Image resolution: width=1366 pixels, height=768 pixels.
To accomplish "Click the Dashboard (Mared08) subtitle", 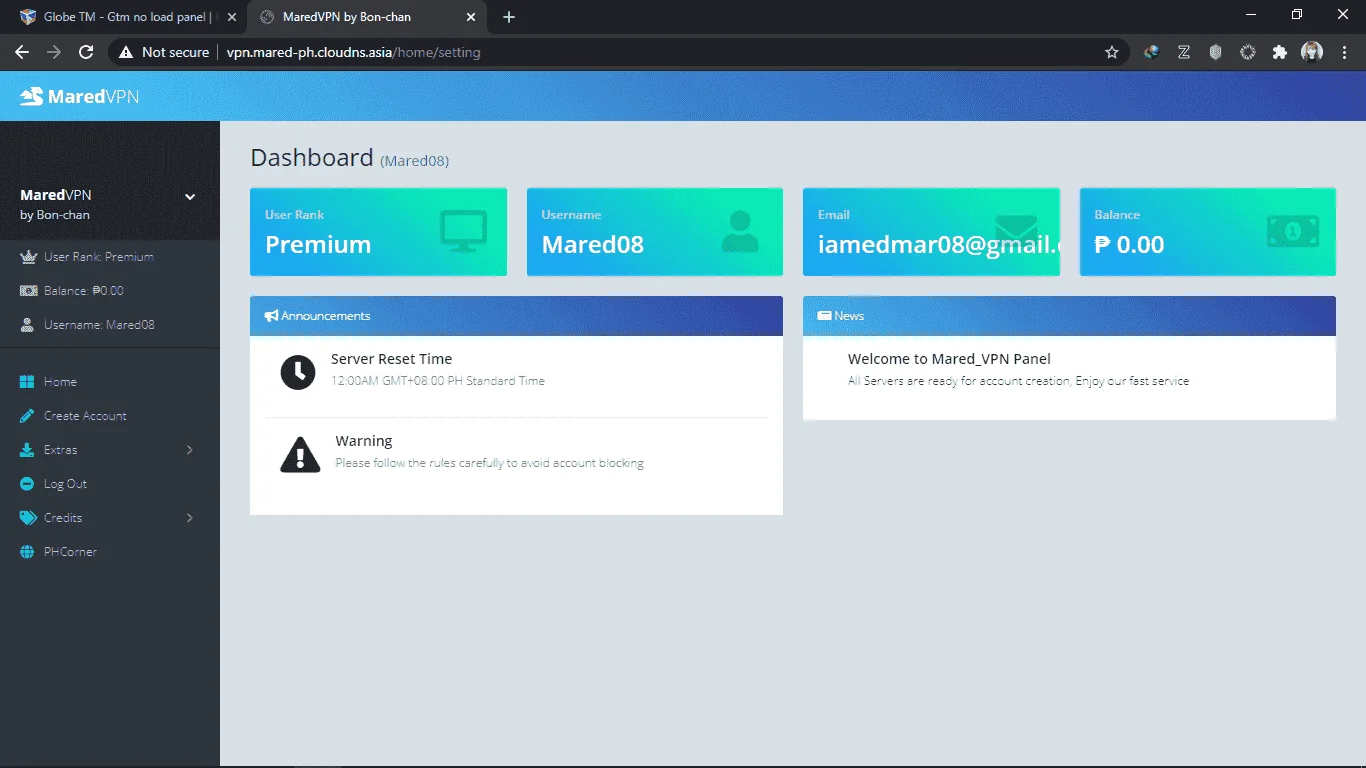I will point(415,161).
